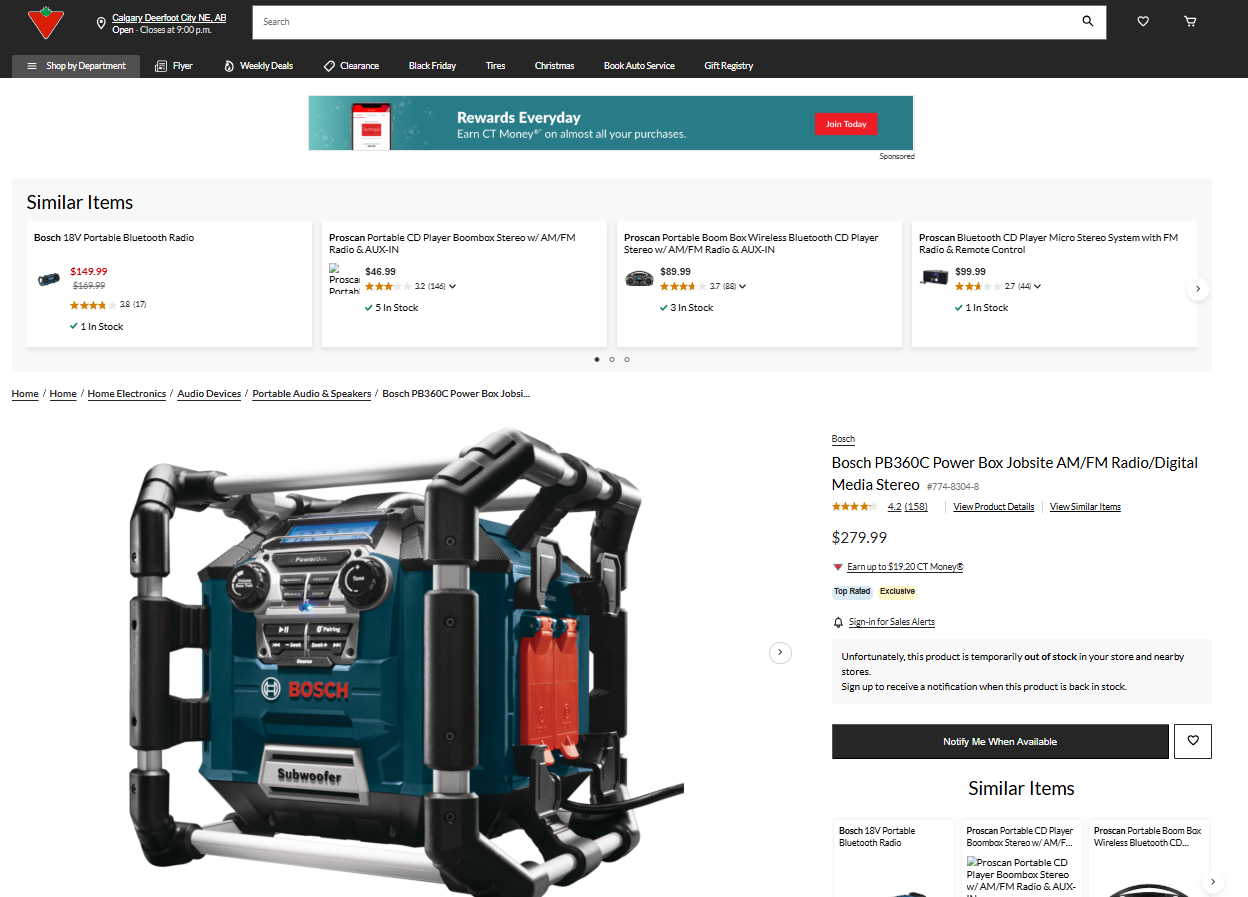Click the Notify Me When Available button

tap(1000, 740)
